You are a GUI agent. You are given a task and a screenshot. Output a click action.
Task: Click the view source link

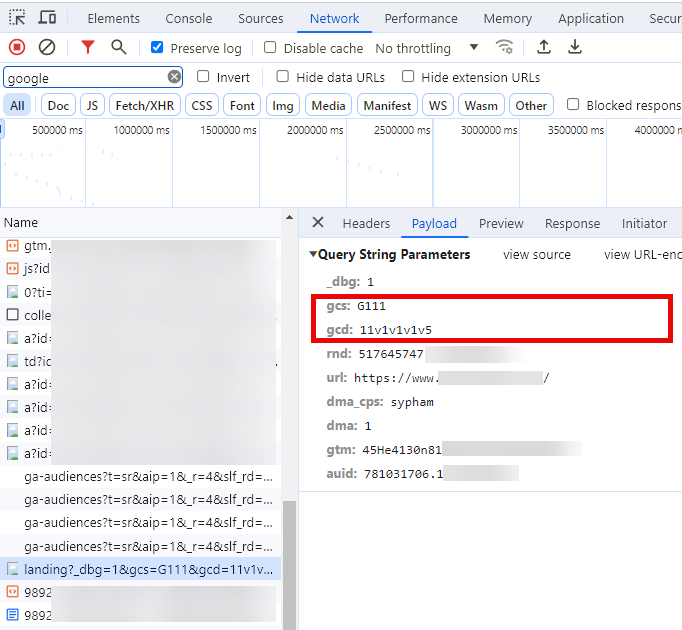click(537, 255)
